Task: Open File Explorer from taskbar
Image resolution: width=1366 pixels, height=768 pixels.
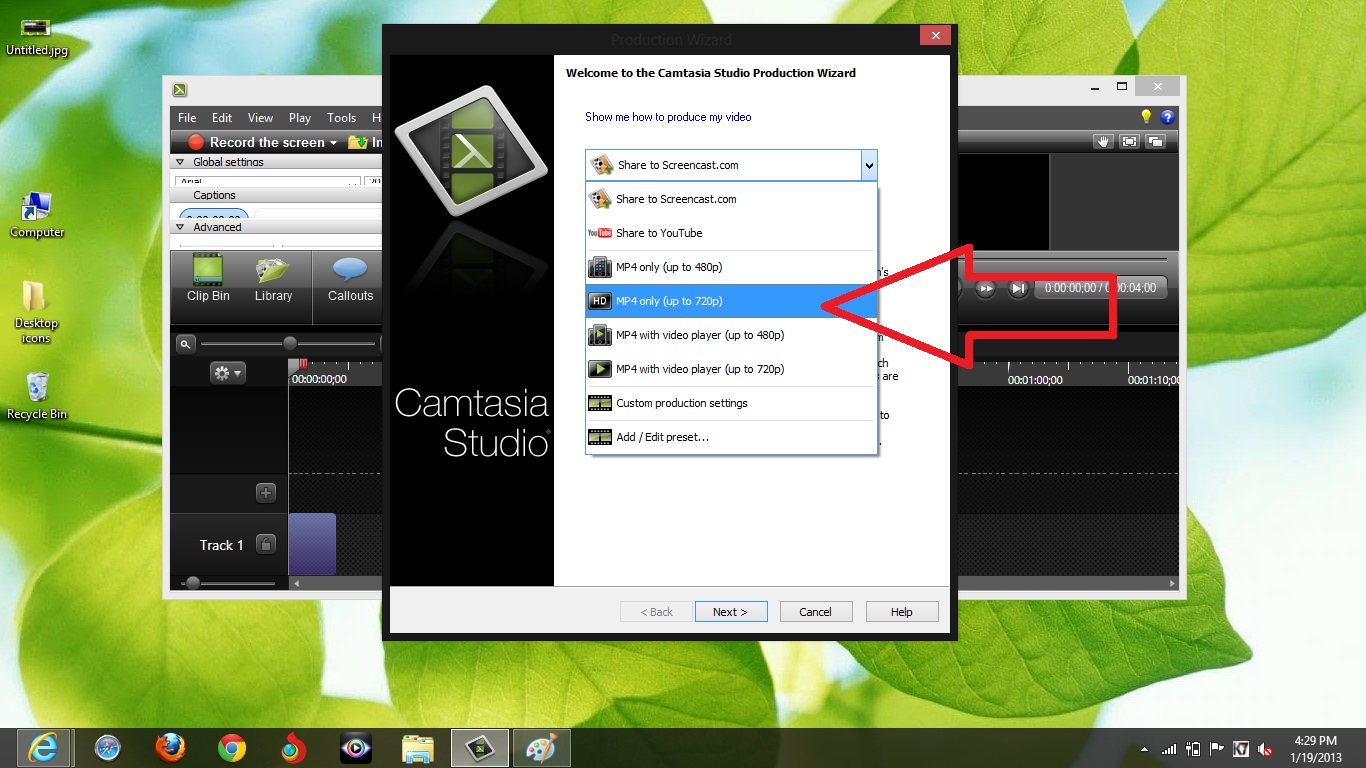Action: tap(418, 747)
